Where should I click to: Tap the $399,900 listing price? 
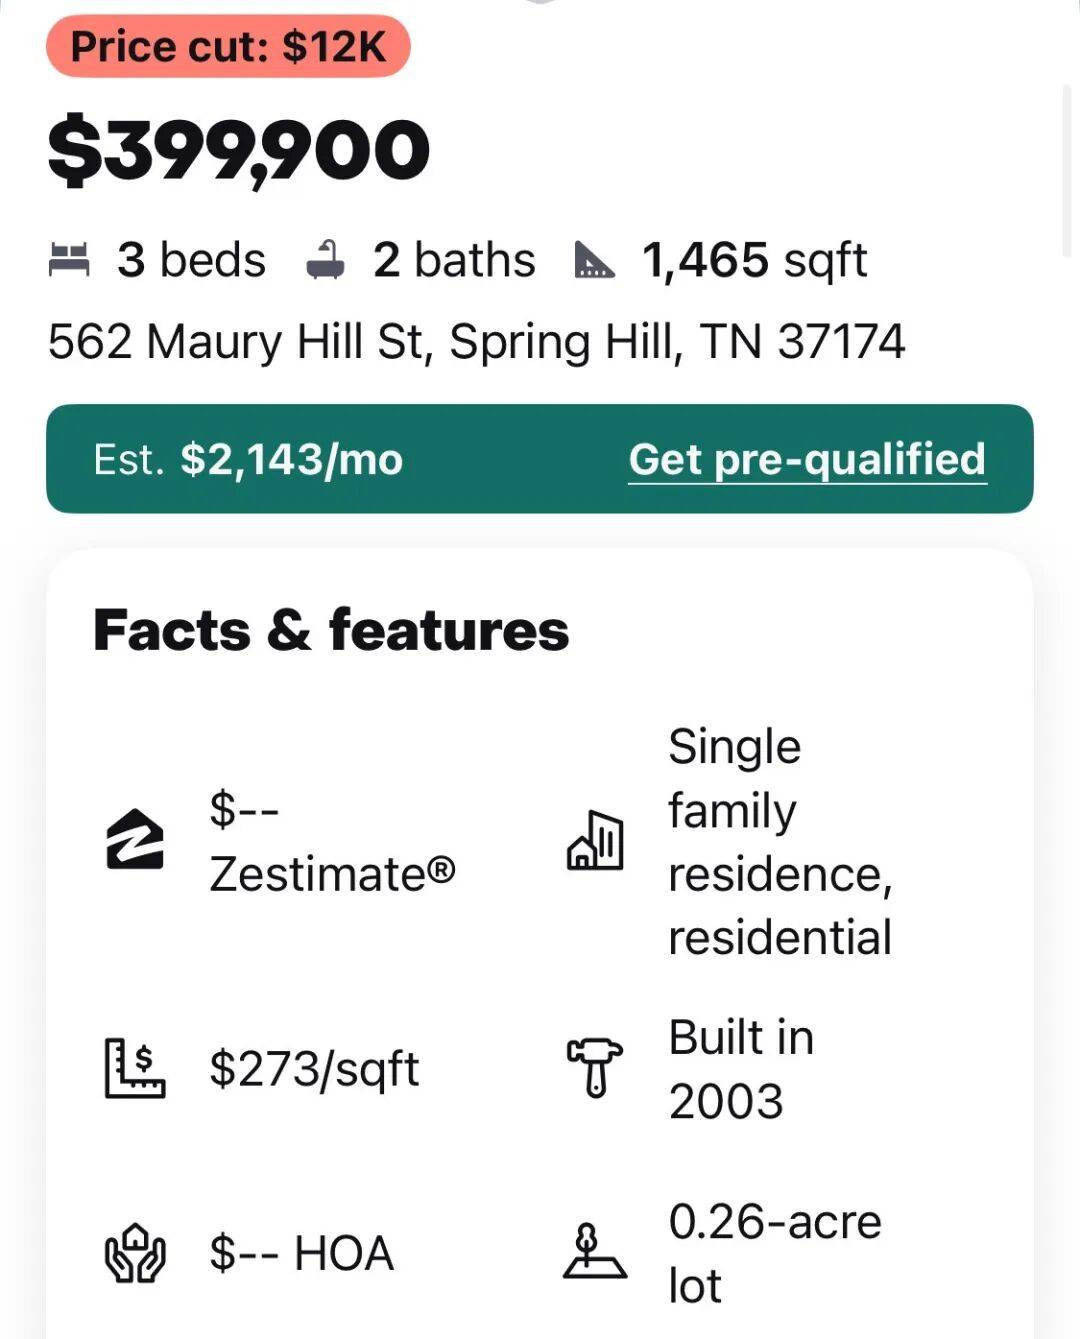coord(239,152)
